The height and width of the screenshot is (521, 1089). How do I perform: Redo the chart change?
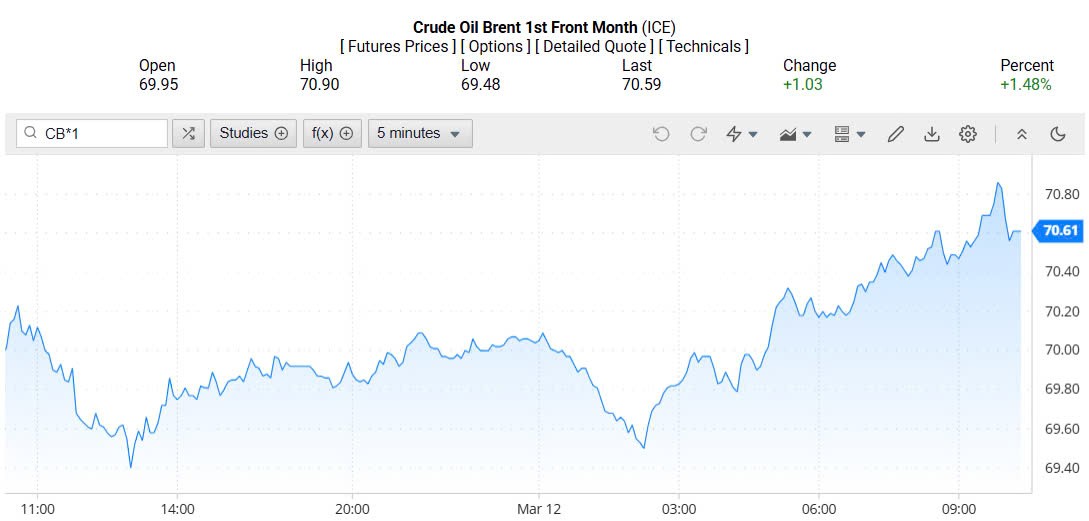coord(698,133)
